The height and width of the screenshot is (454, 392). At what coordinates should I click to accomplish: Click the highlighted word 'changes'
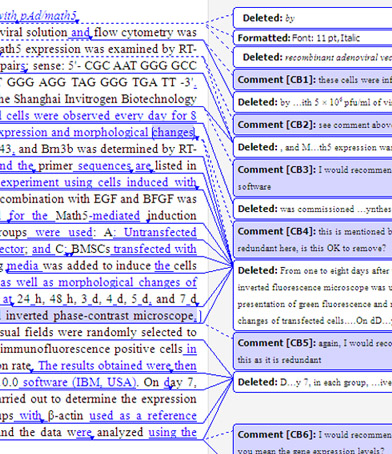click(173, 132)
